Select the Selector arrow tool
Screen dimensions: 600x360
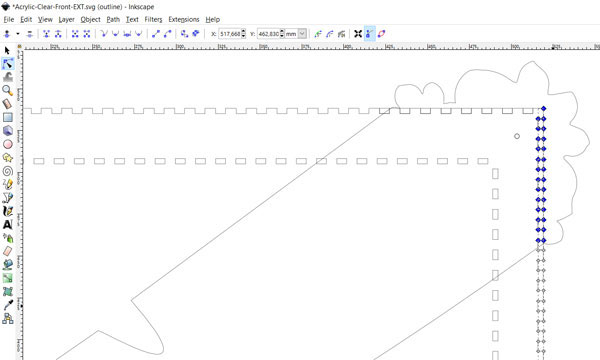click(x=7, y=50)
